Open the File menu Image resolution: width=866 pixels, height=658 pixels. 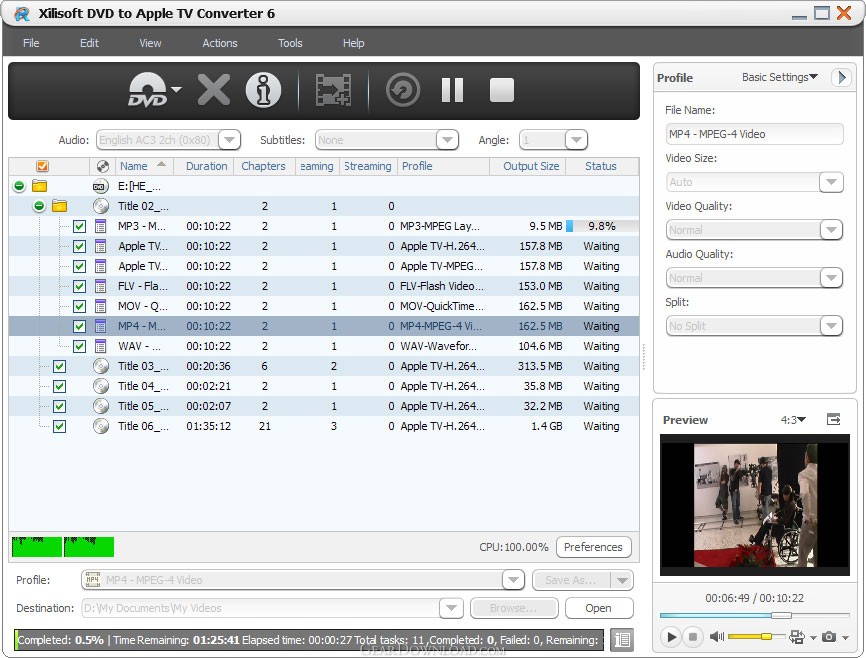click(31, 43)
